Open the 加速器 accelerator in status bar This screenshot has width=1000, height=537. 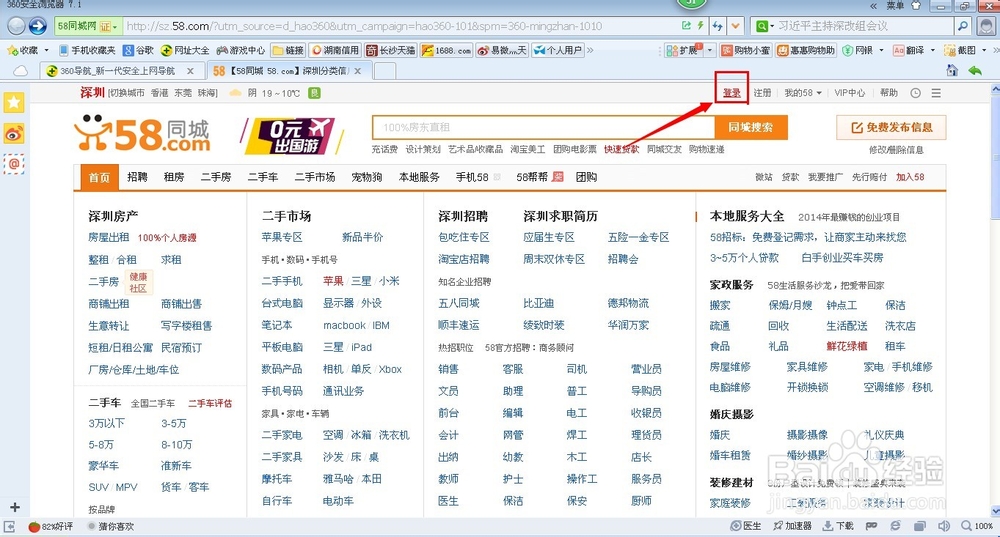[793, 526]
